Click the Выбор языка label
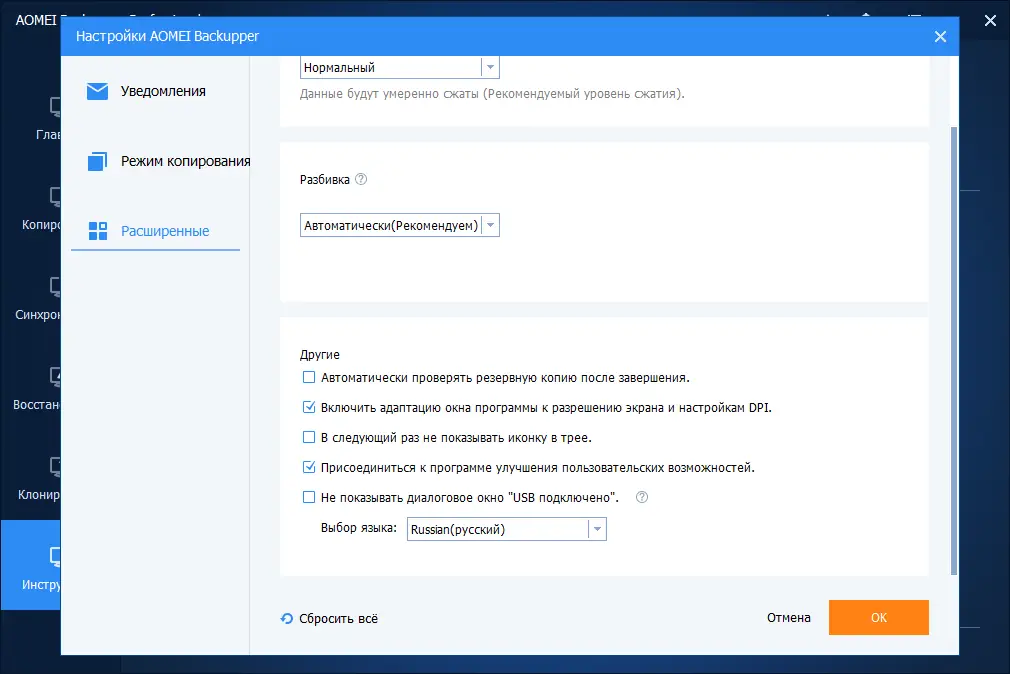This screenshot has width=1010, height=674. (359, 528)
